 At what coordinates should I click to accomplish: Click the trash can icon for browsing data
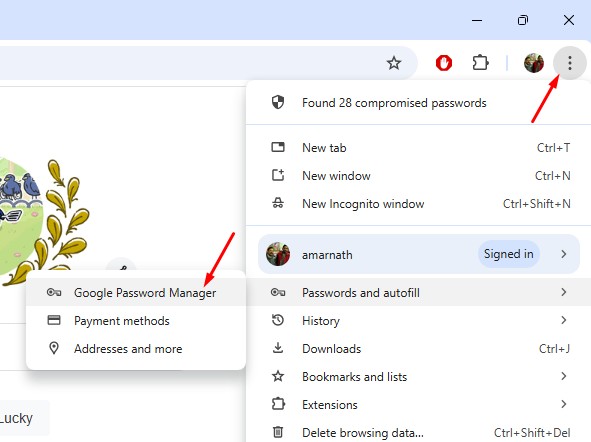click(x=278, y=432)
